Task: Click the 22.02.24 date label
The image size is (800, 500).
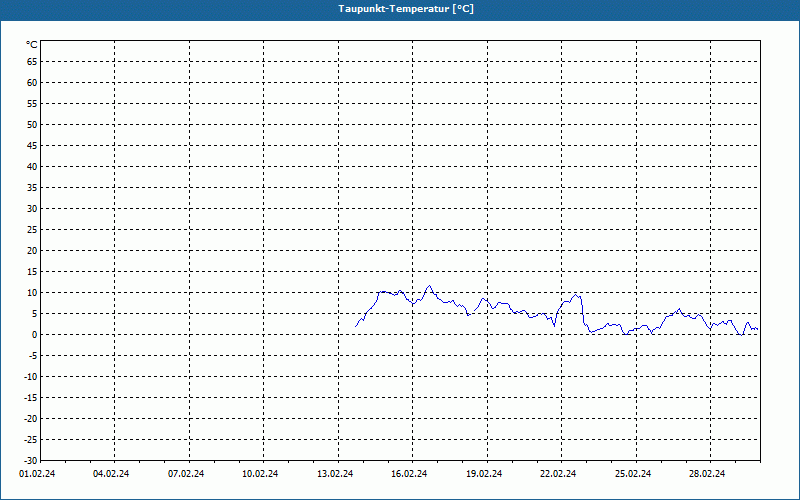Action: (x=558, y=474)
